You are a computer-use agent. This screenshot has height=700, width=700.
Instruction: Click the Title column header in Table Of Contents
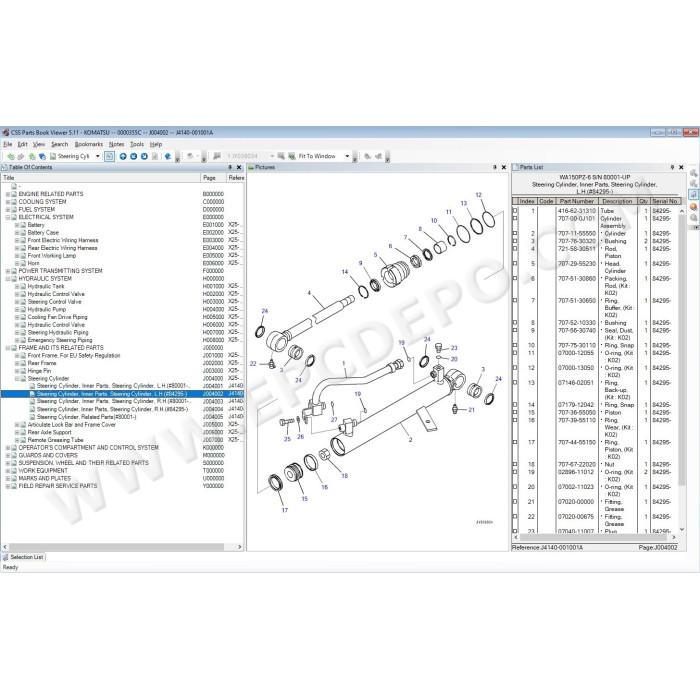tap(101, 178)
